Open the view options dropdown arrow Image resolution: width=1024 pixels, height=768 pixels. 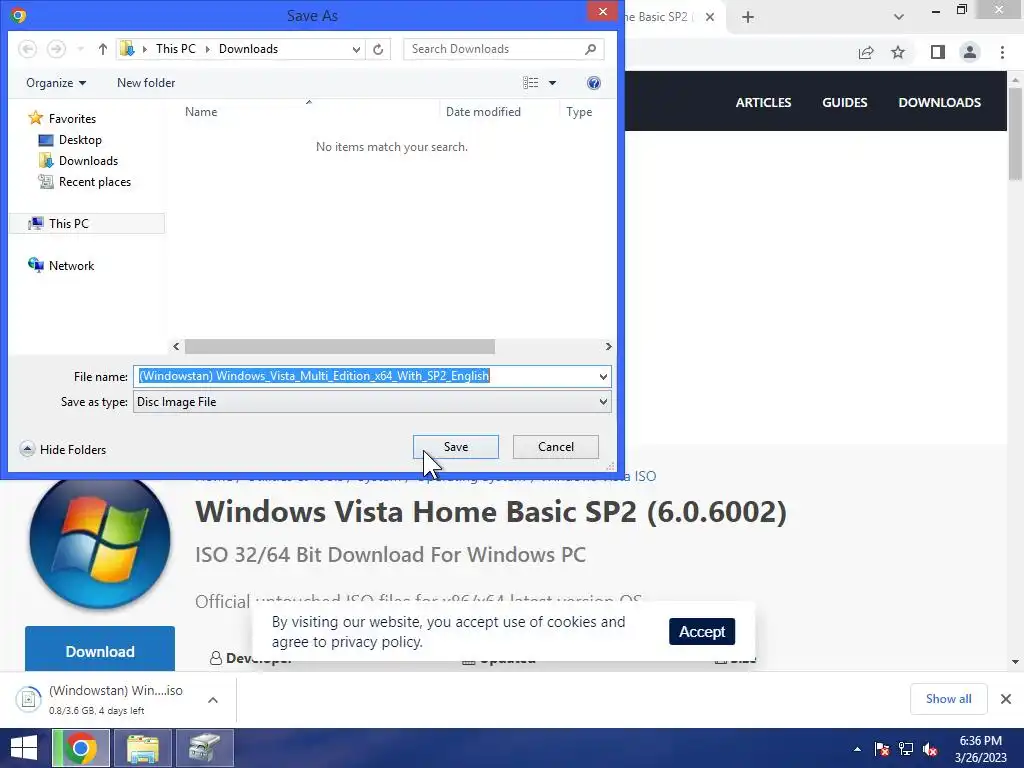(552, 83)
